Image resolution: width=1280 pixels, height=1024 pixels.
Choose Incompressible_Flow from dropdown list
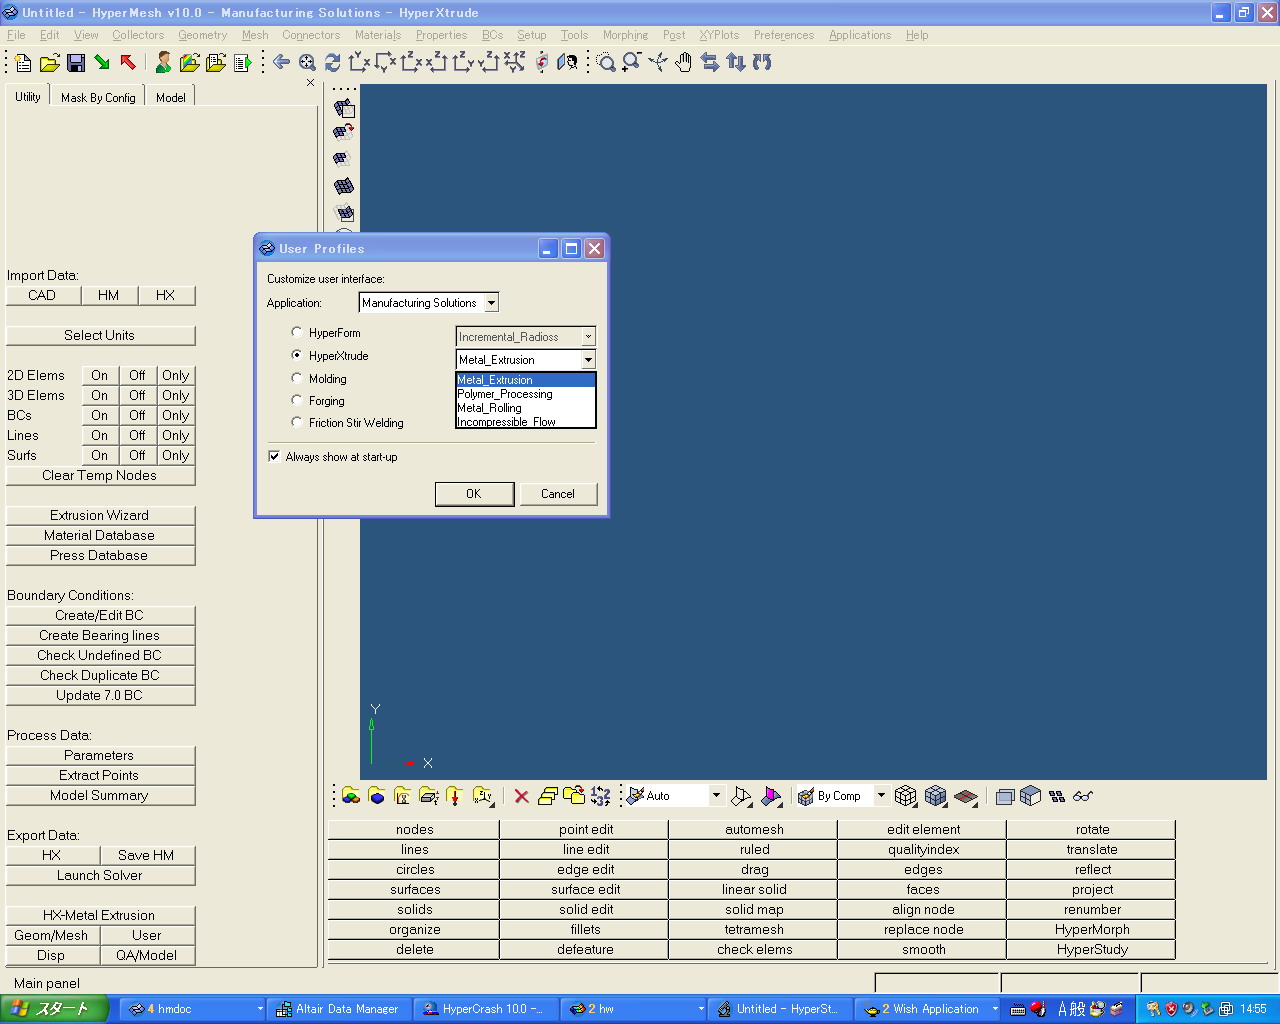point(526,422)
